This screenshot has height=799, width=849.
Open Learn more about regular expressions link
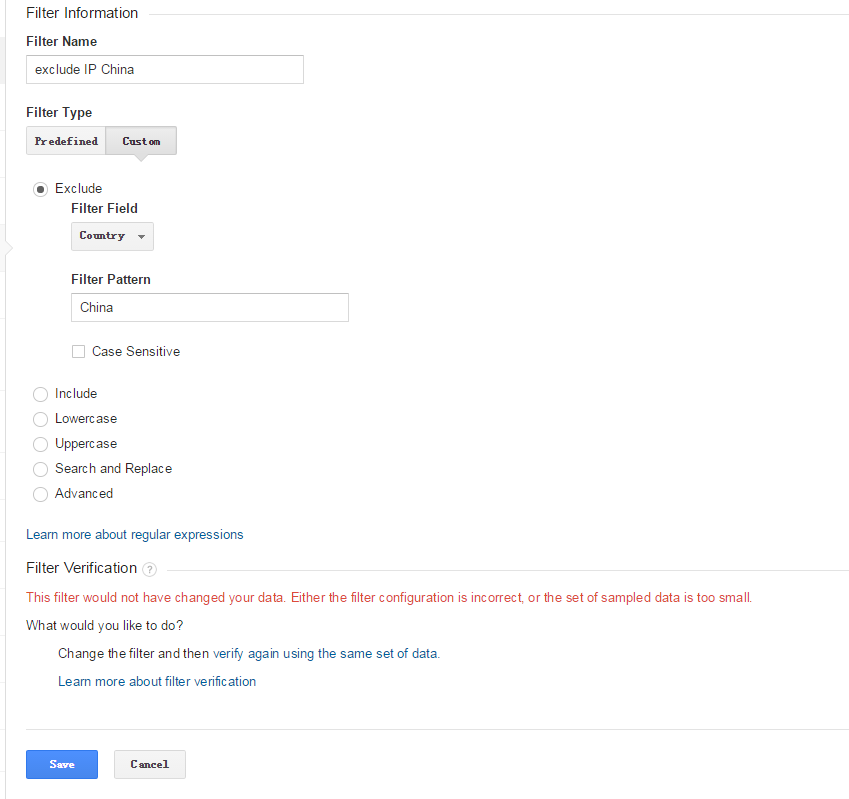(x=134, y=534)
